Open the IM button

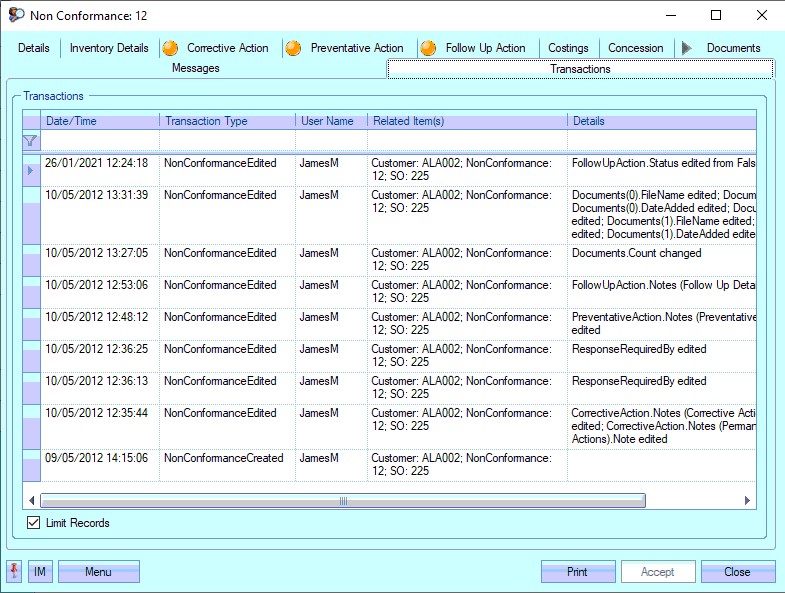40,571
